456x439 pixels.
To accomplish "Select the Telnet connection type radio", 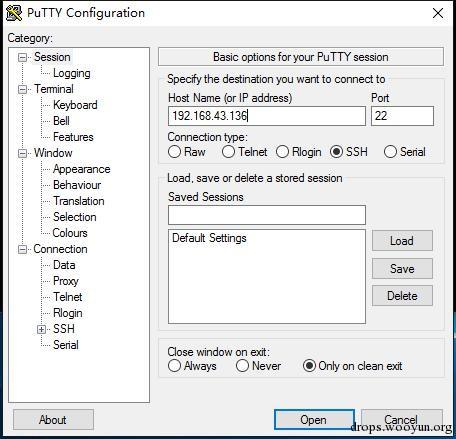I will [x=228, y=152].
